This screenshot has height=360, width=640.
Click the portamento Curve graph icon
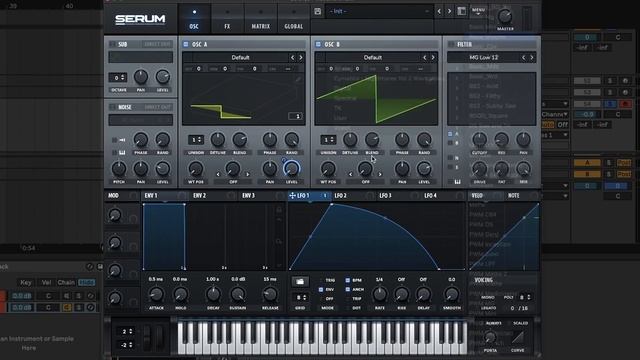[x=518, y=337]
